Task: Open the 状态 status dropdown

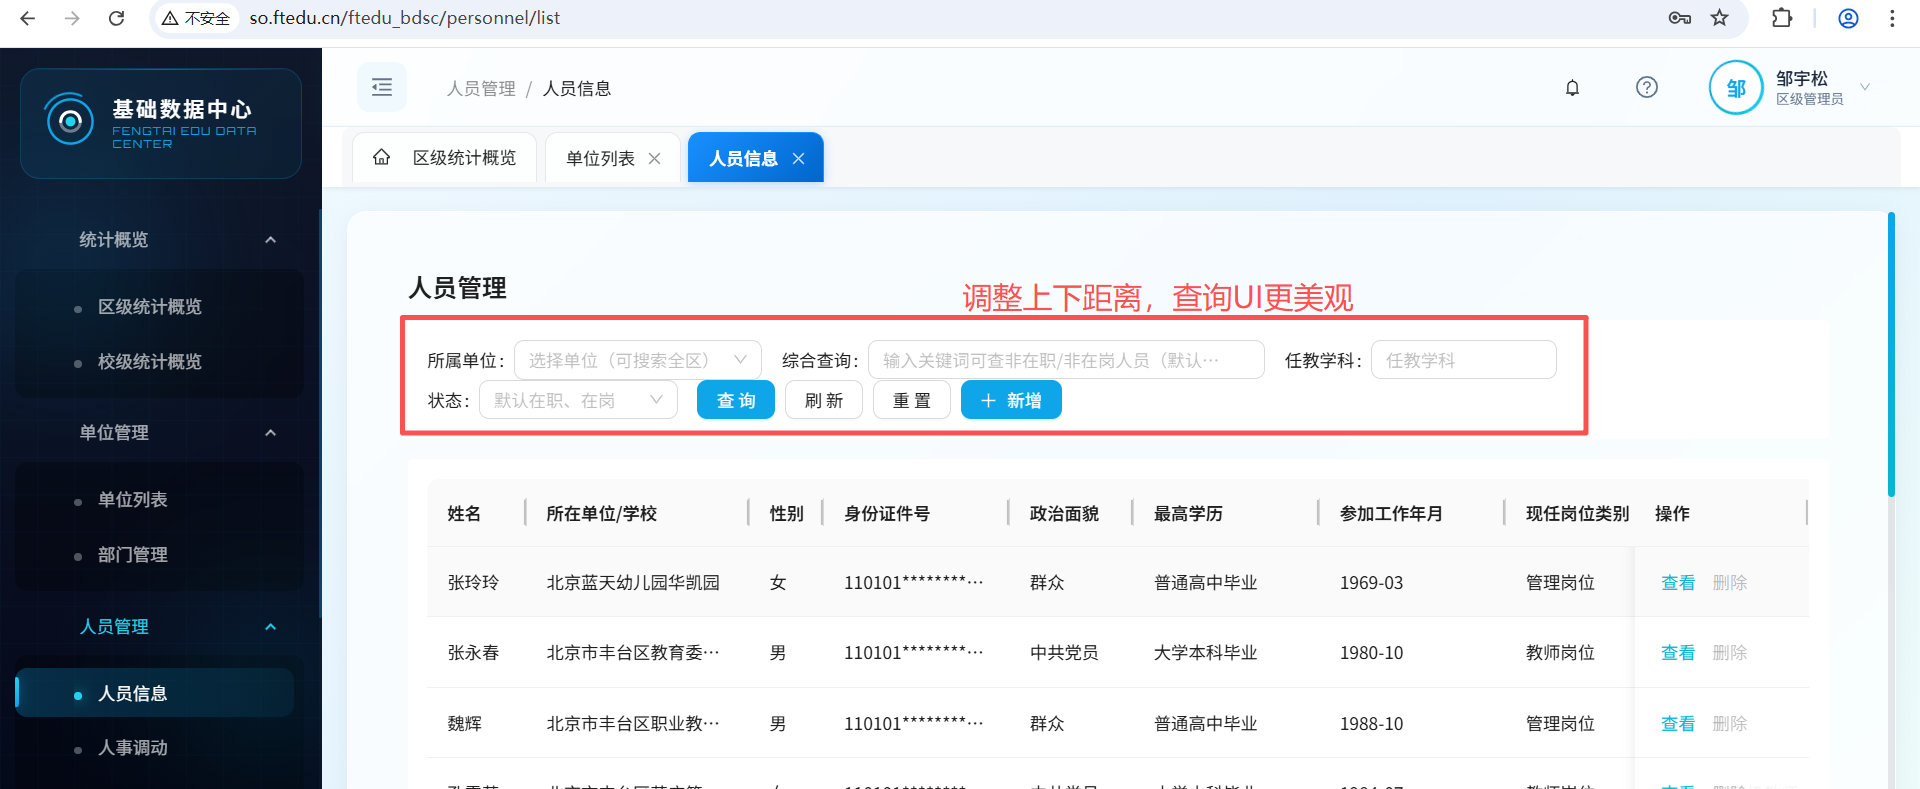Action: [578, 400]
